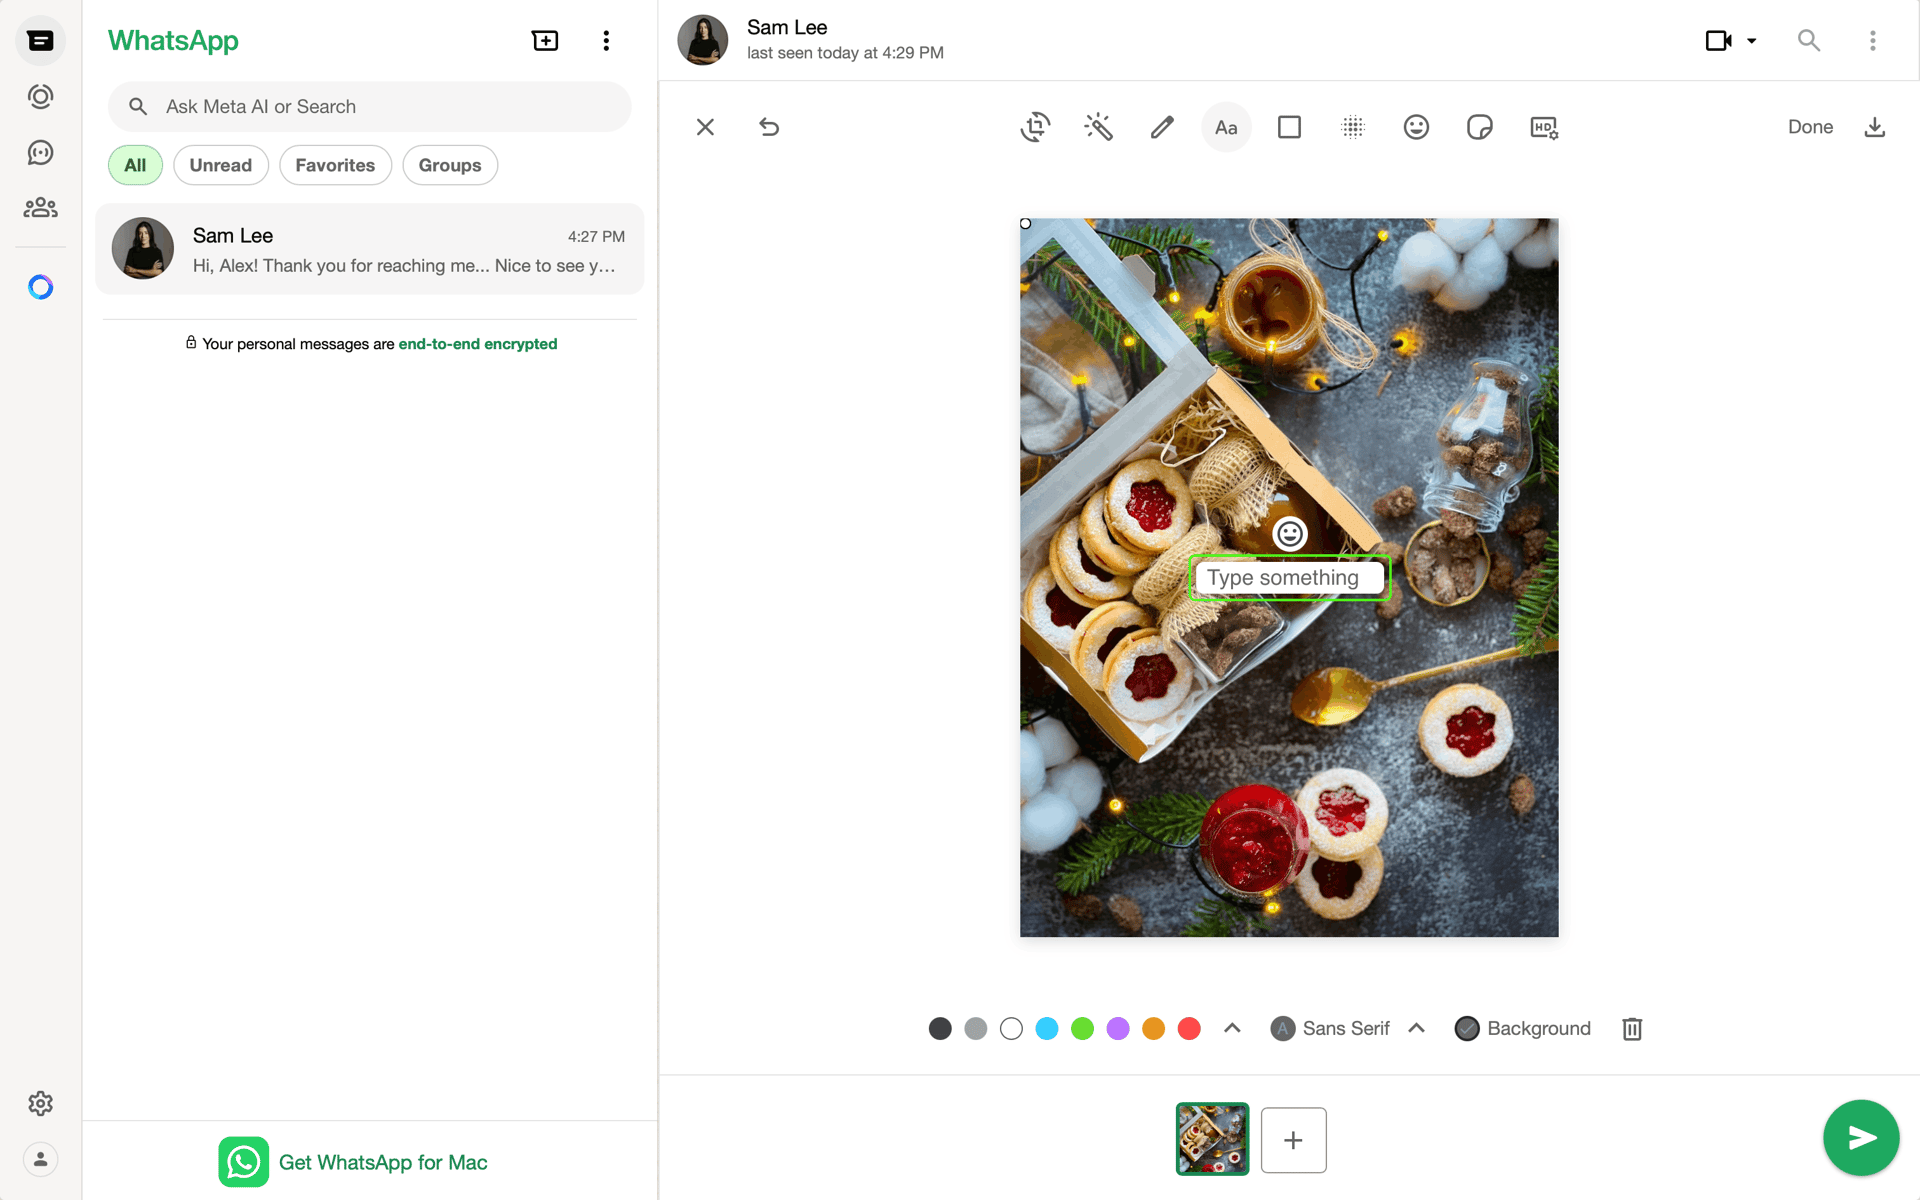
Task: Click the Sam Lee name in the header
Action: [x=787, y=28]
